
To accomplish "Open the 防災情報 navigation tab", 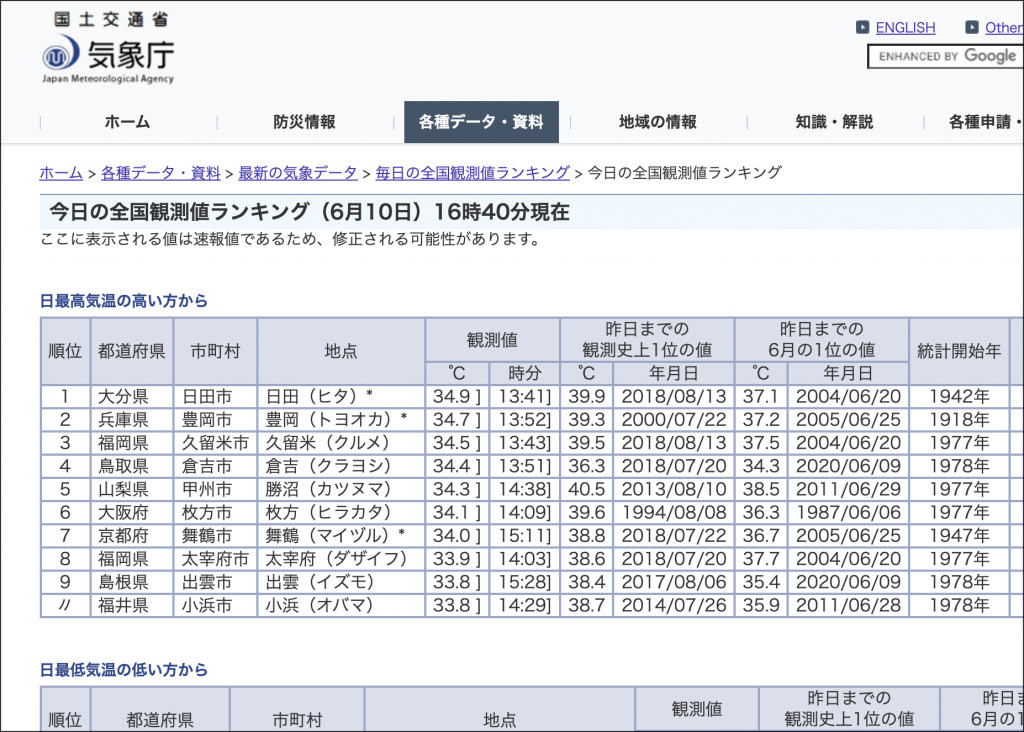I will 304,122.
